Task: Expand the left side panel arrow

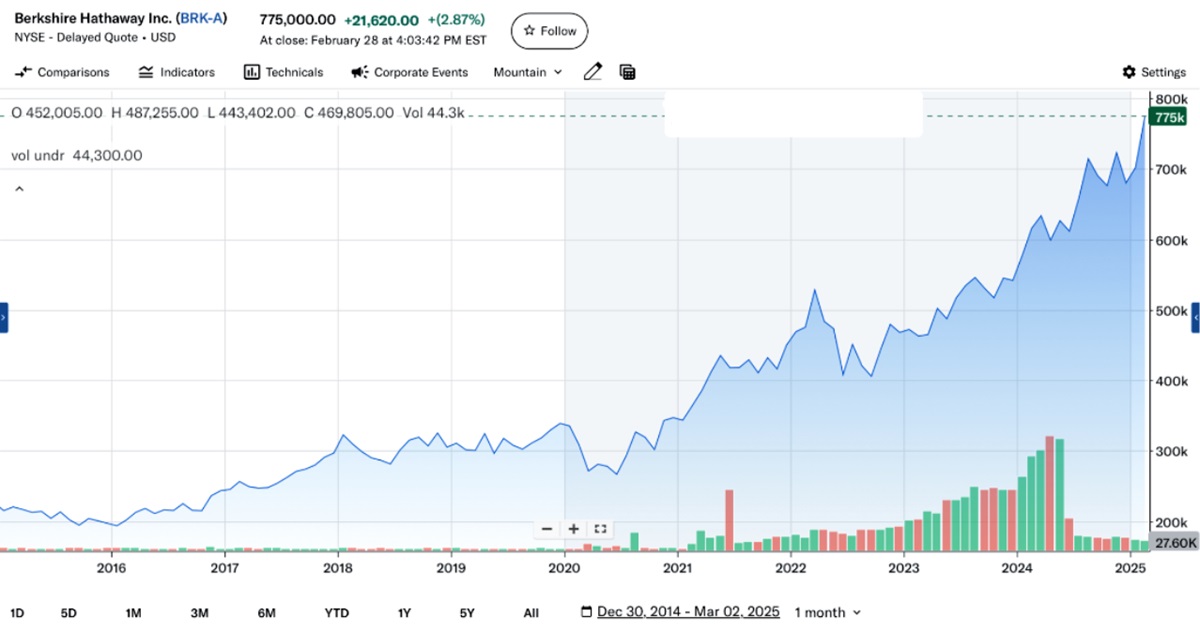Action: 4,317
